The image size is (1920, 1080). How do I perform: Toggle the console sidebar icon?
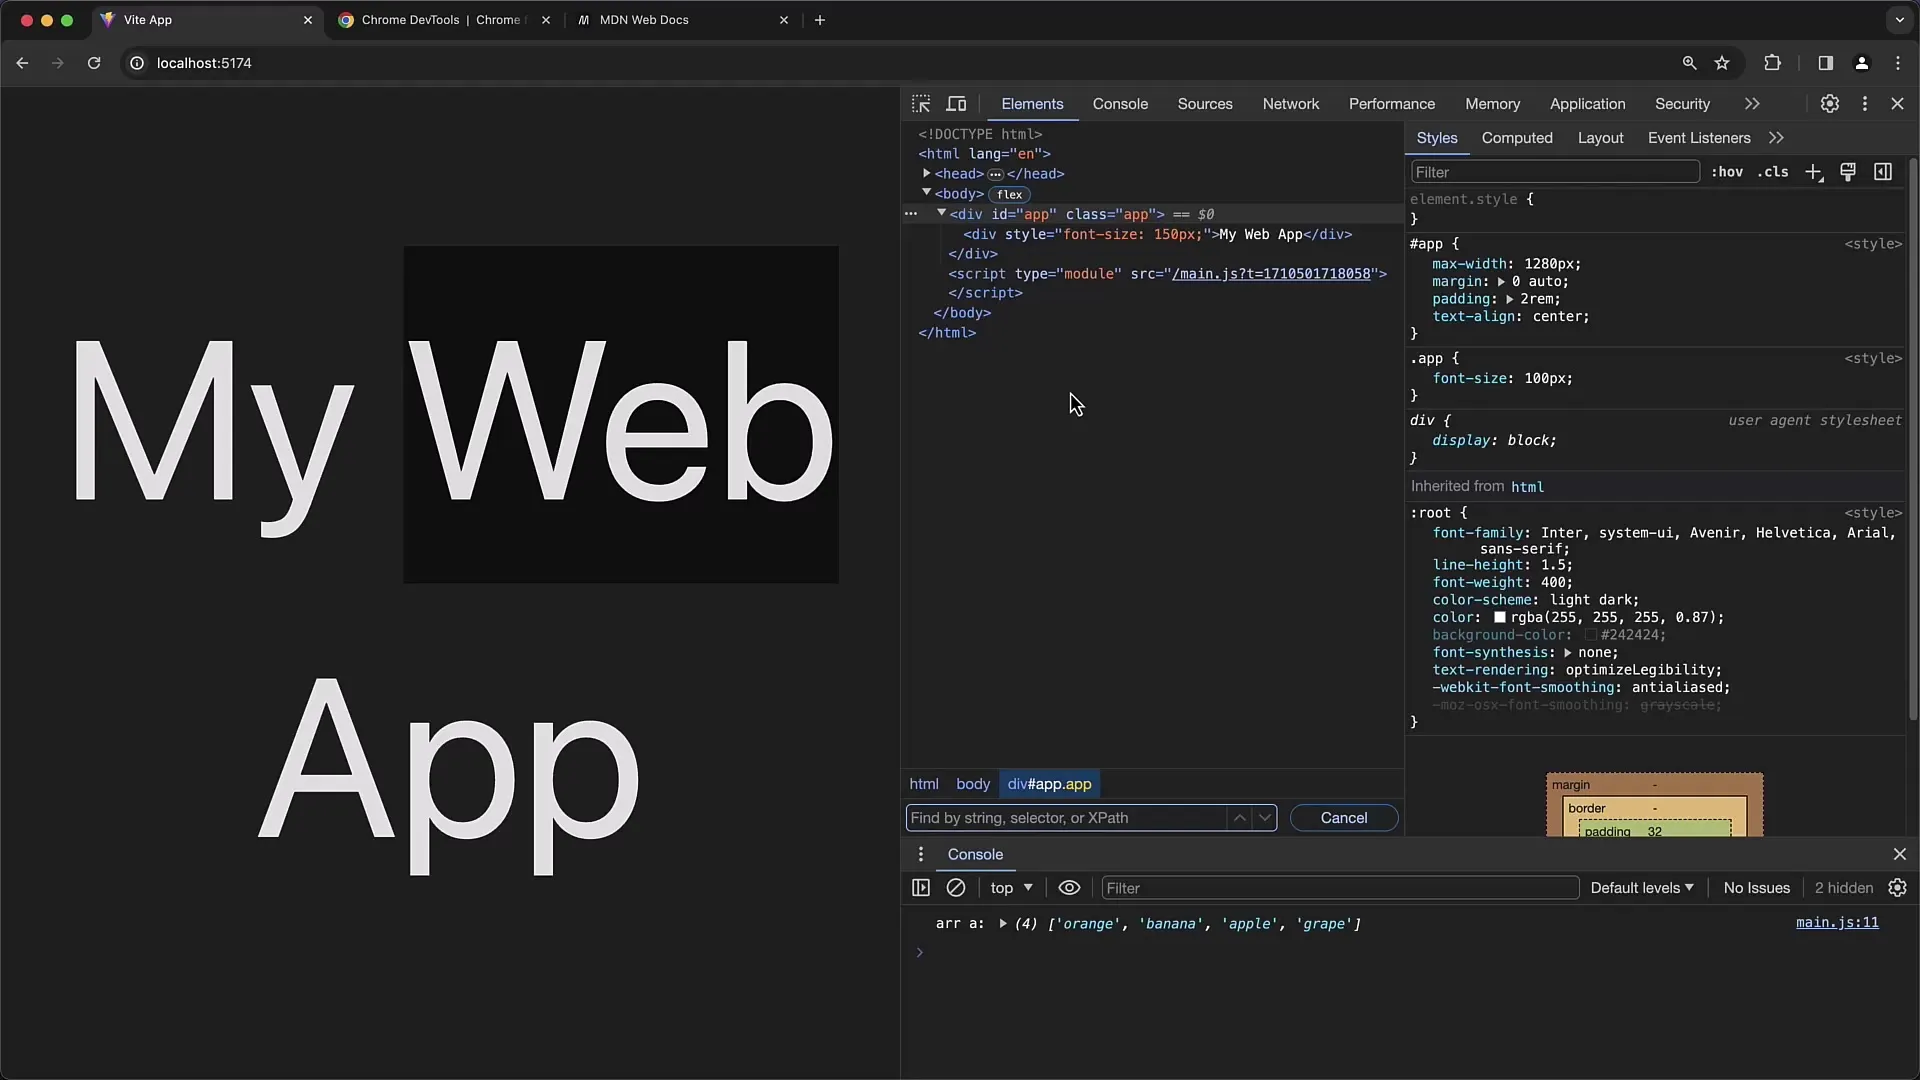click(x=921, y=888)
